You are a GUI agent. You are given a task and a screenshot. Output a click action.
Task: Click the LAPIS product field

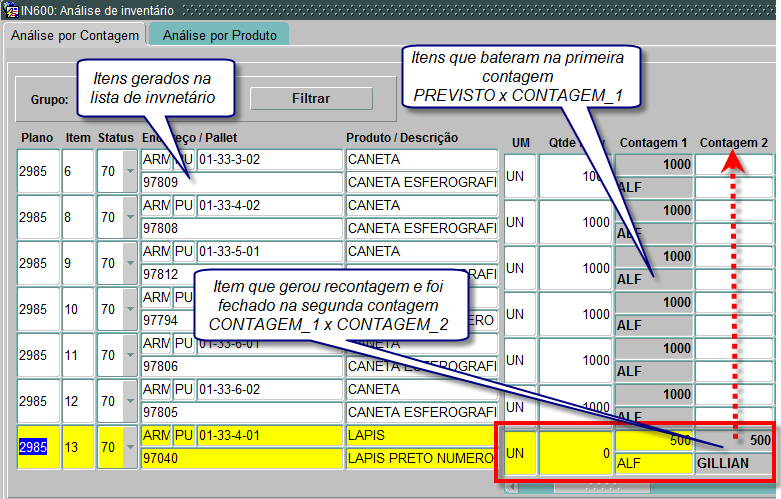[x=420, y=435]
